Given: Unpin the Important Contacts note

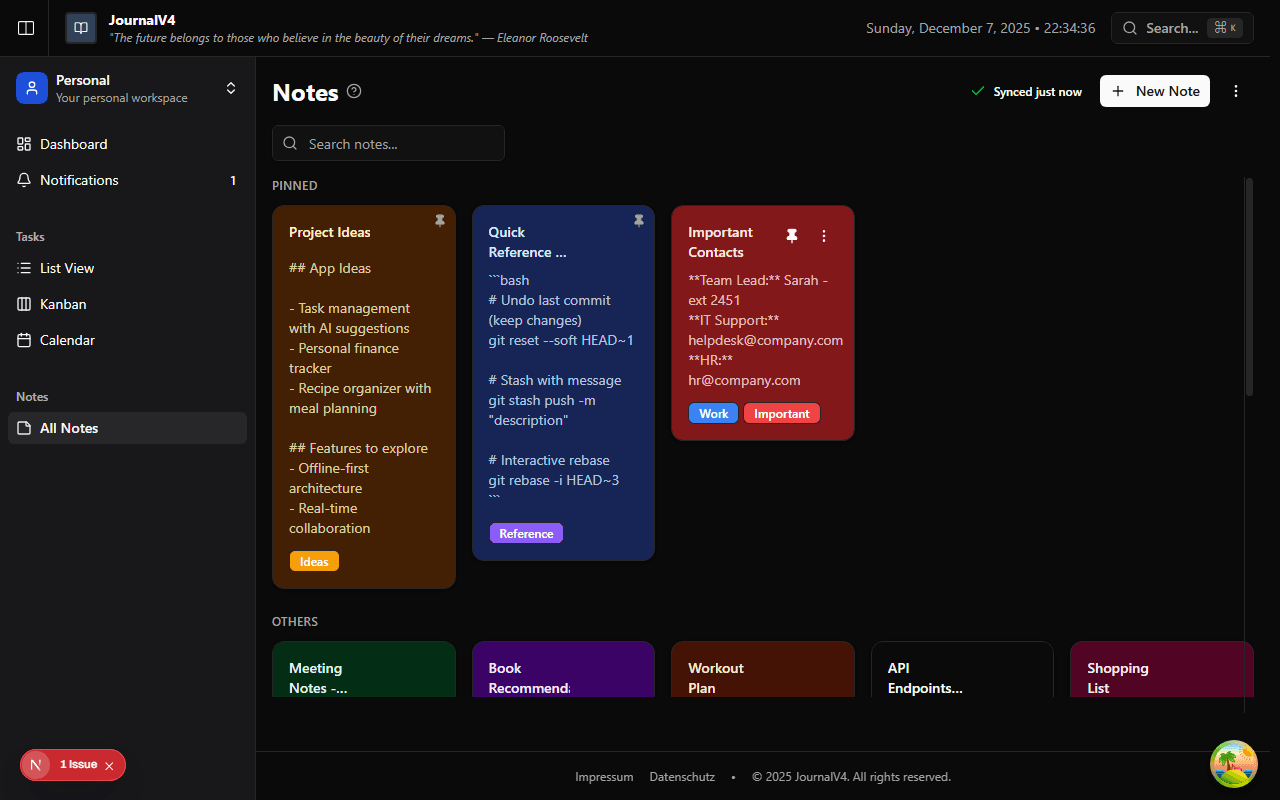Looking at the screenshot, I should [x=792, y=236].
